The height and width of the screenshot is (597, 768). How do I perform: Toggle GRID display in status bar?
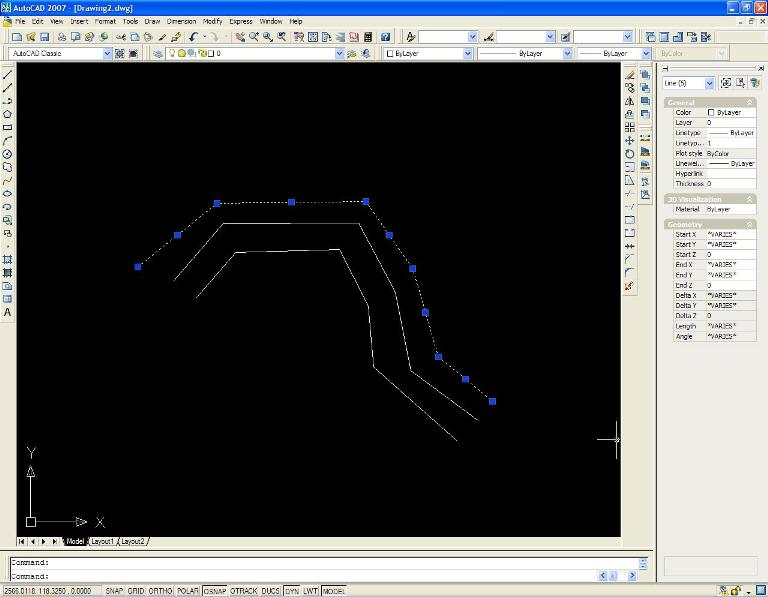click(x=136, y=591)
